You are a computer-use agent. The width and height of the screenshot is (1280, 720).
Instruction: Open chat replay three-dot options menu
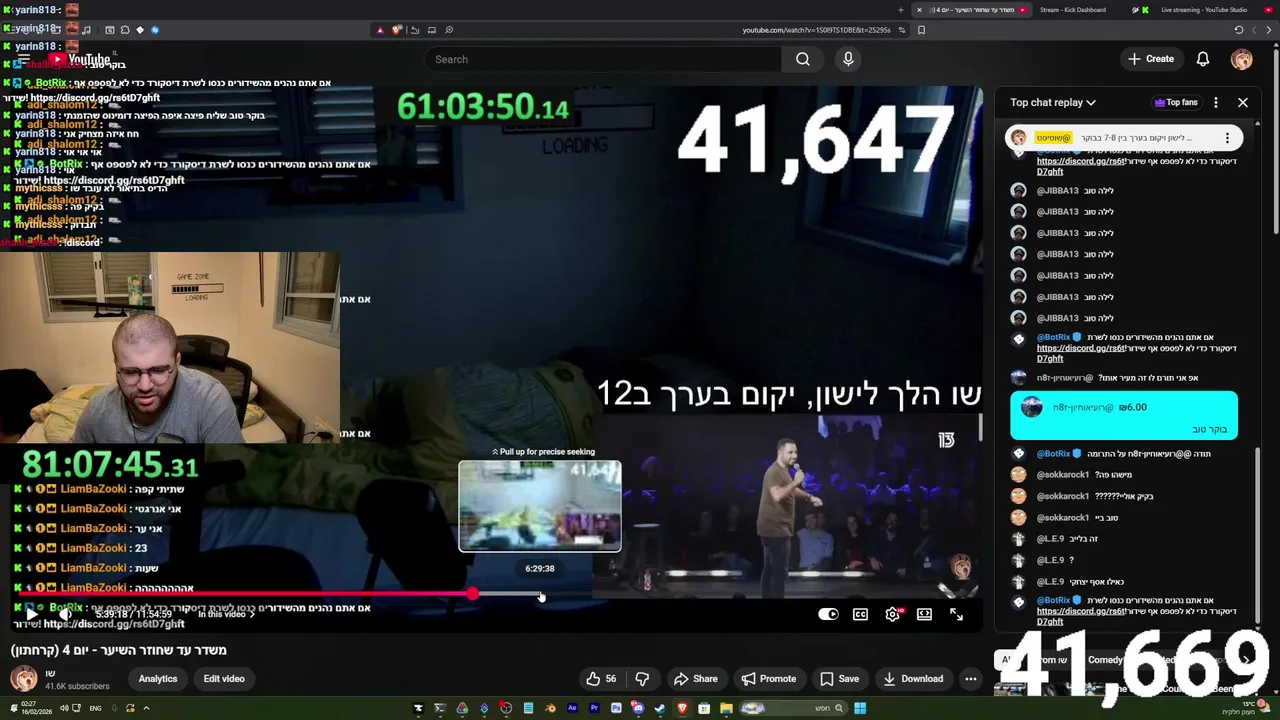point(1216,102)
